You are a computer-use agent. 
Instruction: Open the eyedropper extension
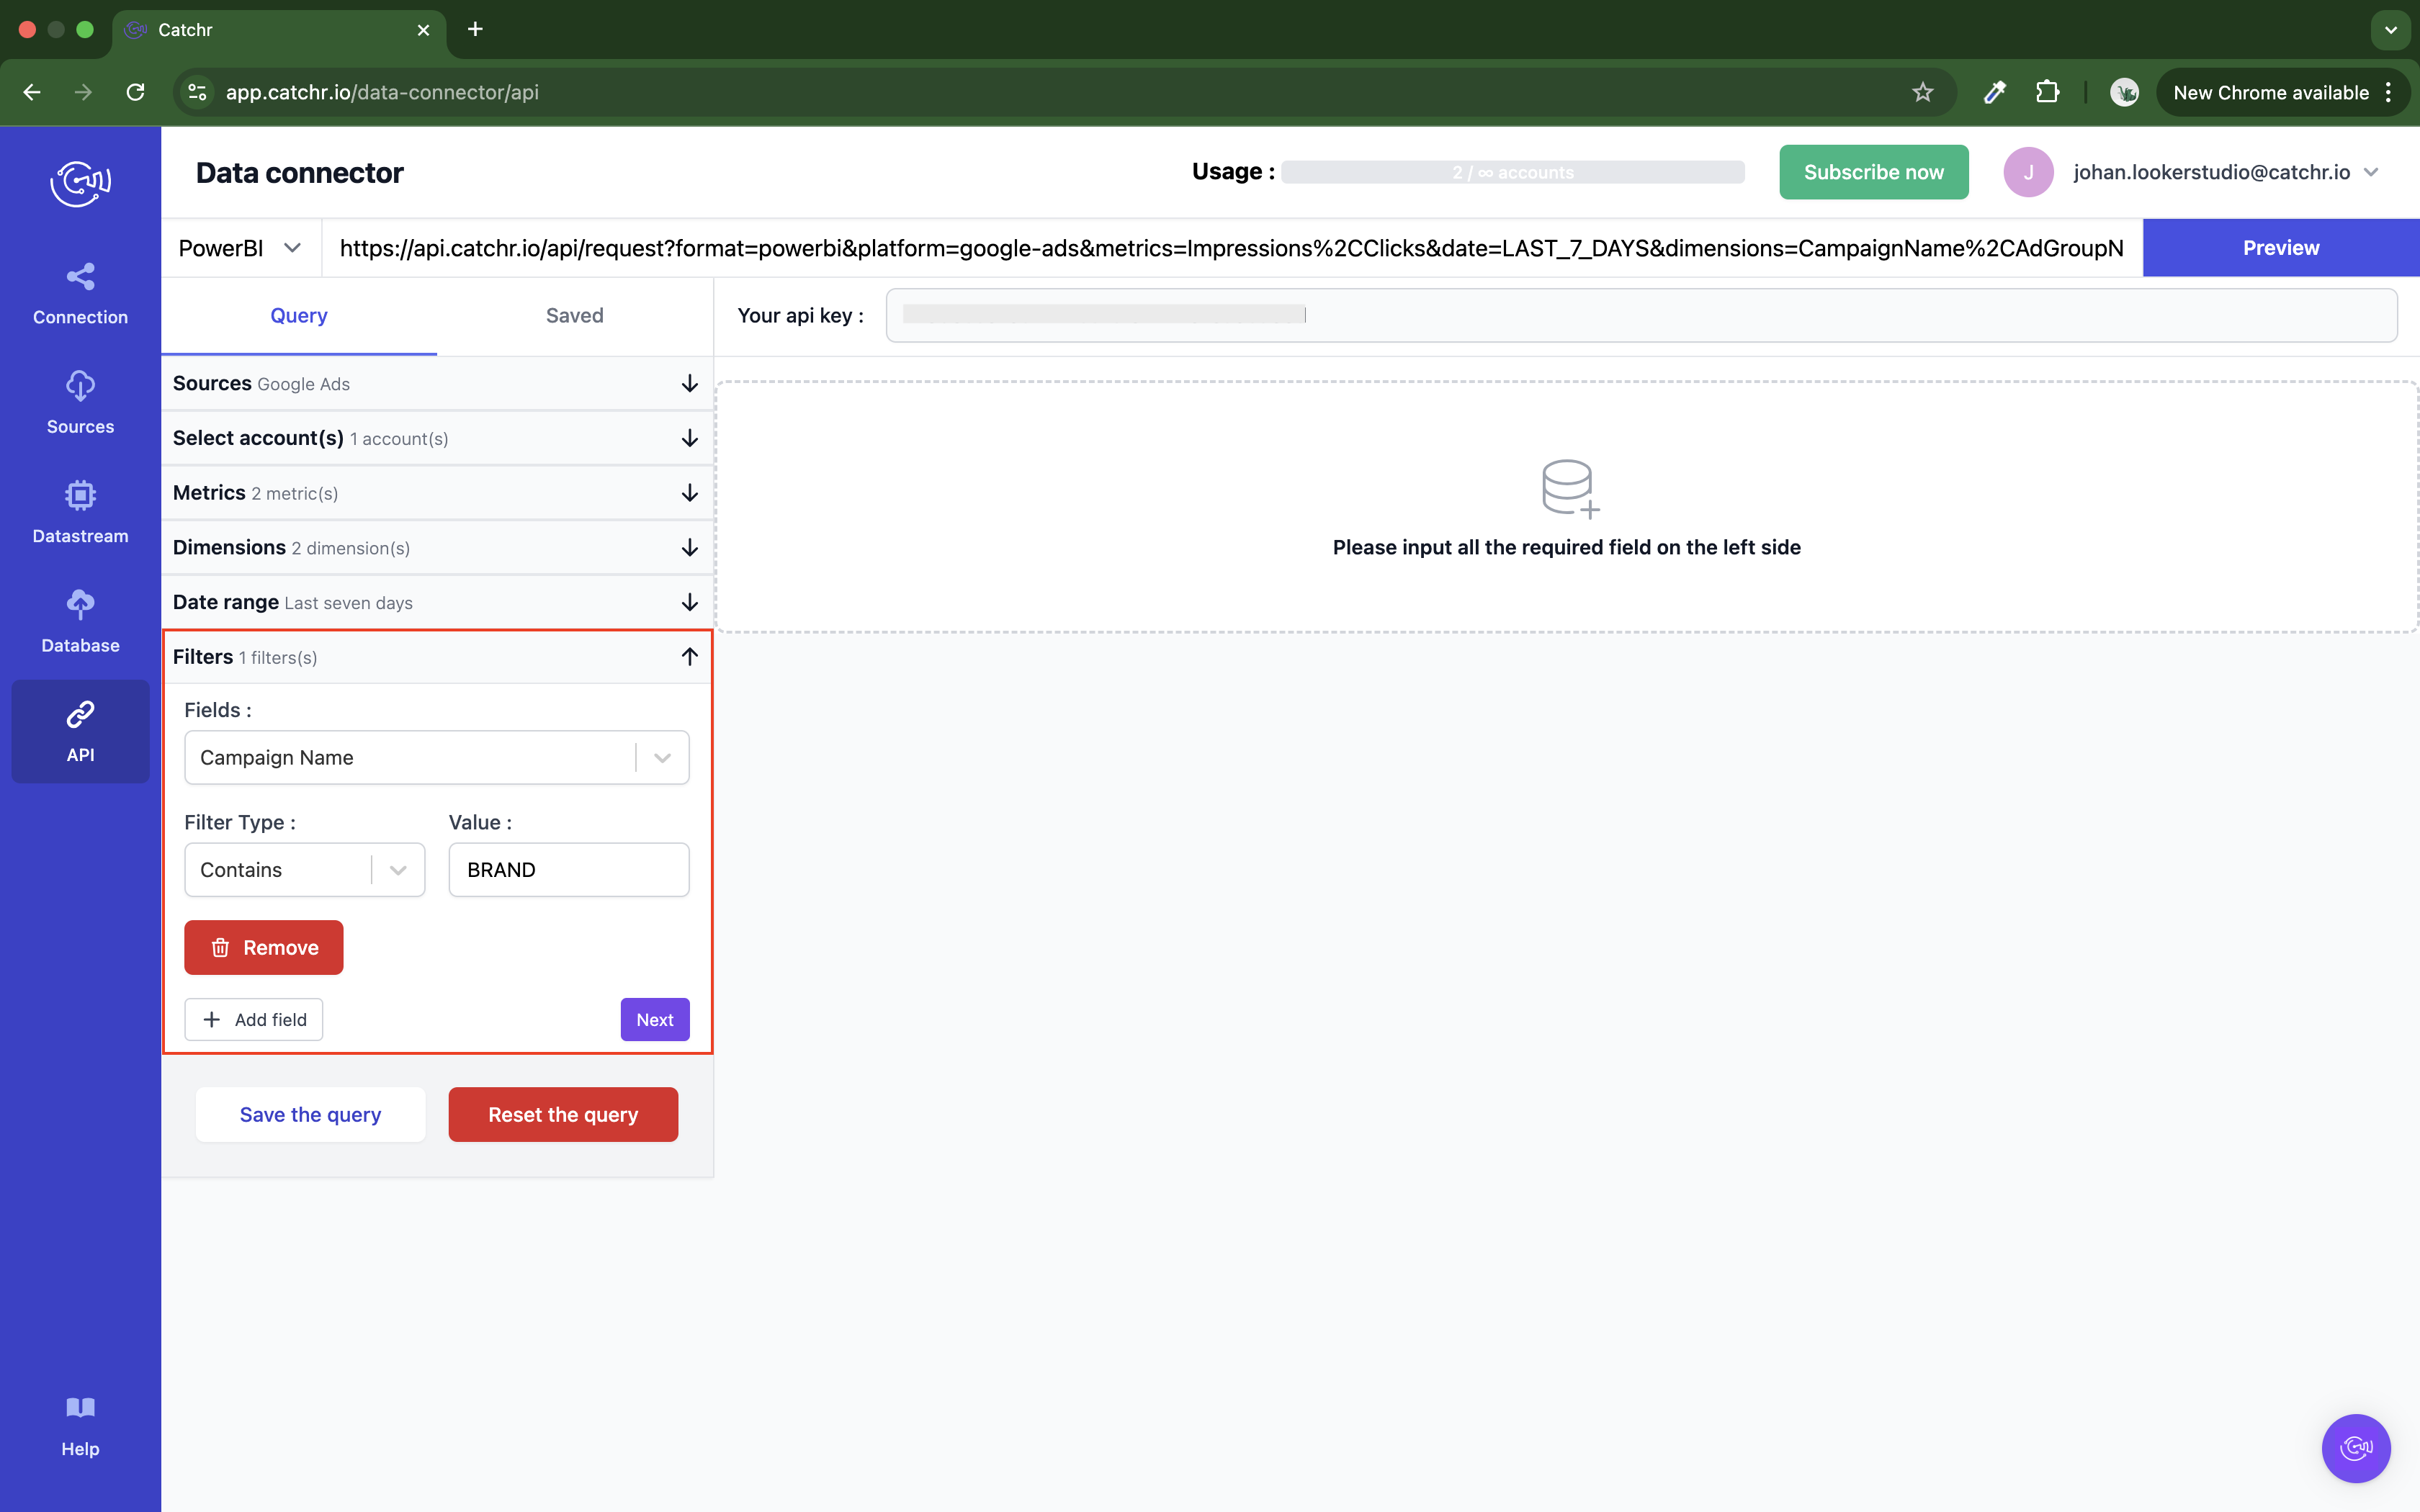pos(1994,92)
